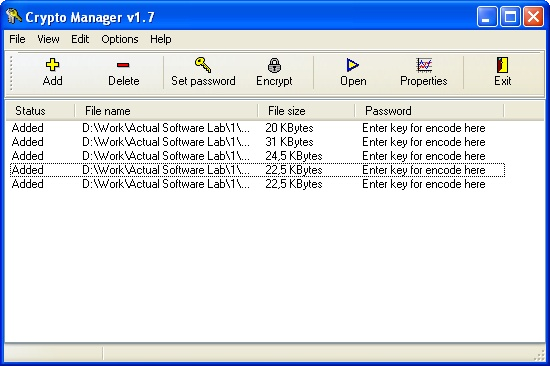Click the Added status in the 24,5 KBytes row
This screenshot has width=550, height=366.
pyautogui.click(x=28, y=156)
